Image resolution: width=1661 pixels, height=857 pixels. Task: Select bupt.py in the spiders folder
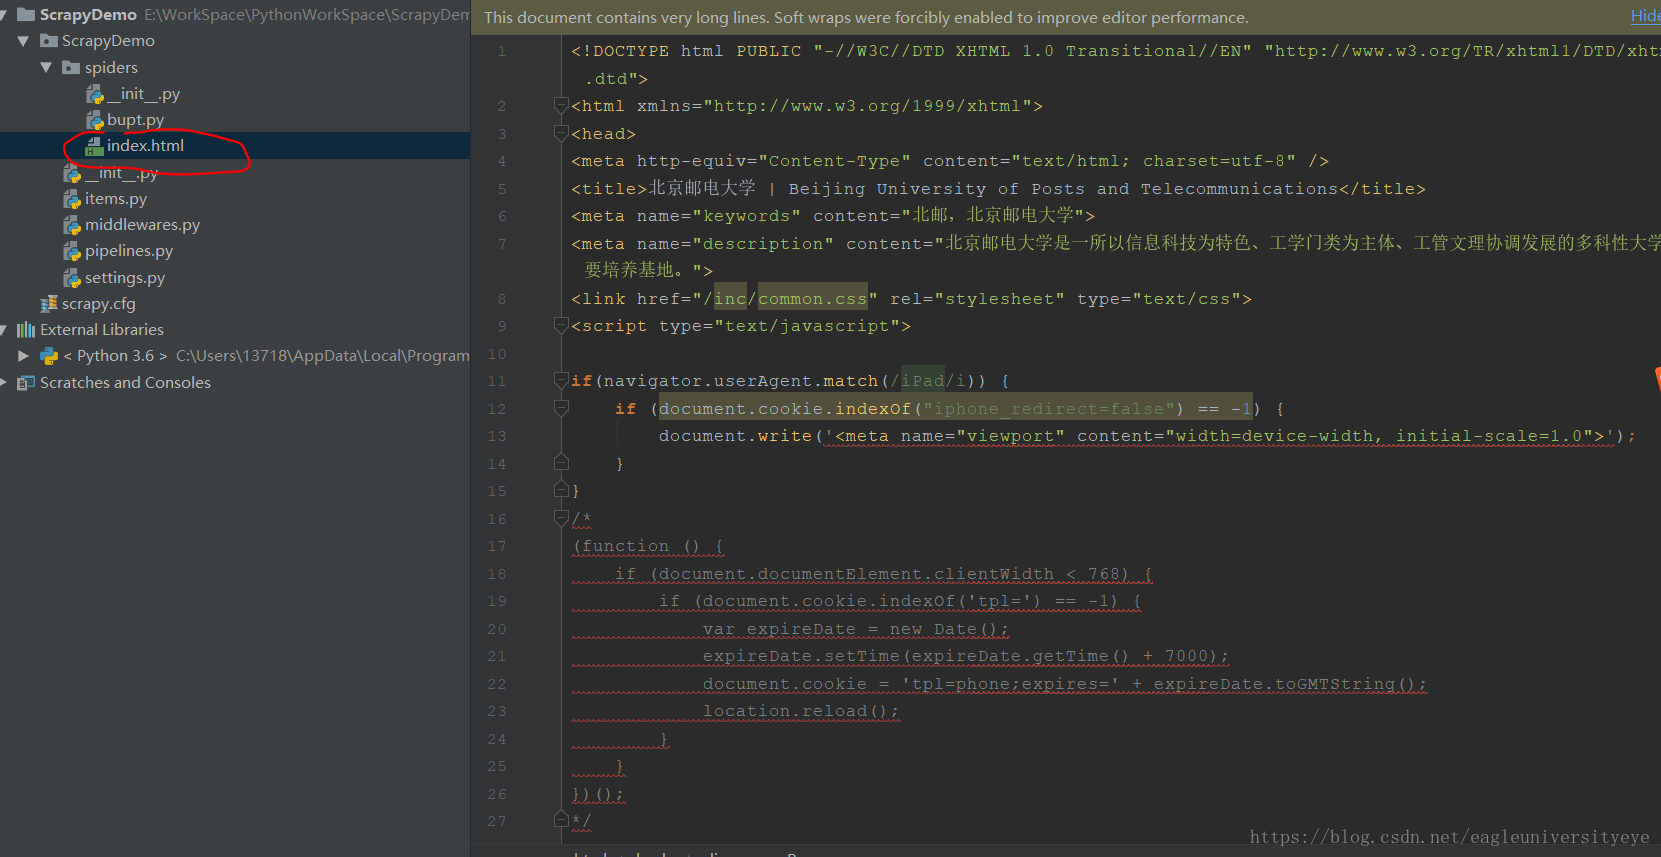click(x=136, y=120)
